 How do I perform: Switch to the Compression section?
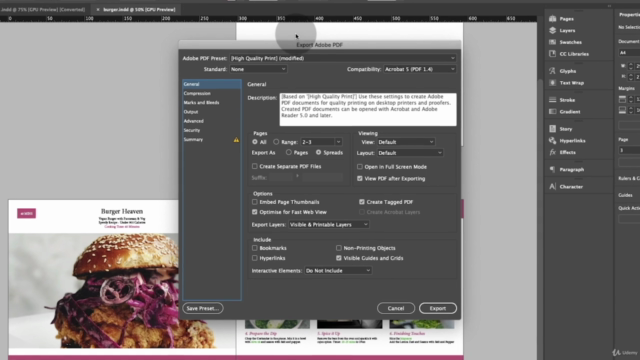tap(212, 93)
